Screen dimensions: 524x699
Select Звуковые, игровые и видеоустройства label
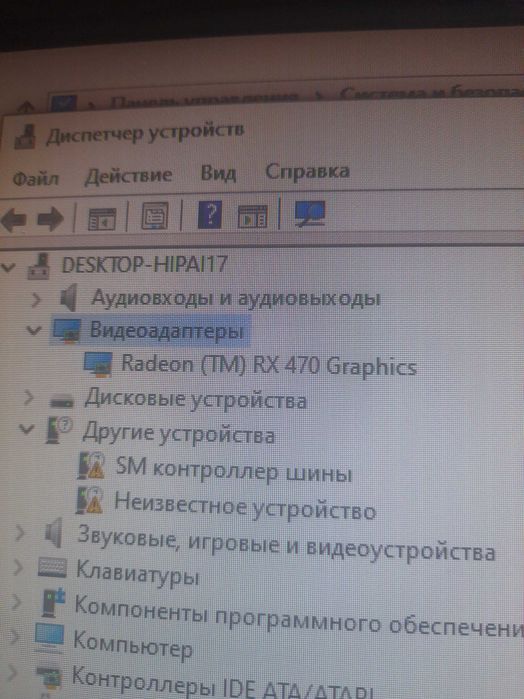[x=286, y=544]
